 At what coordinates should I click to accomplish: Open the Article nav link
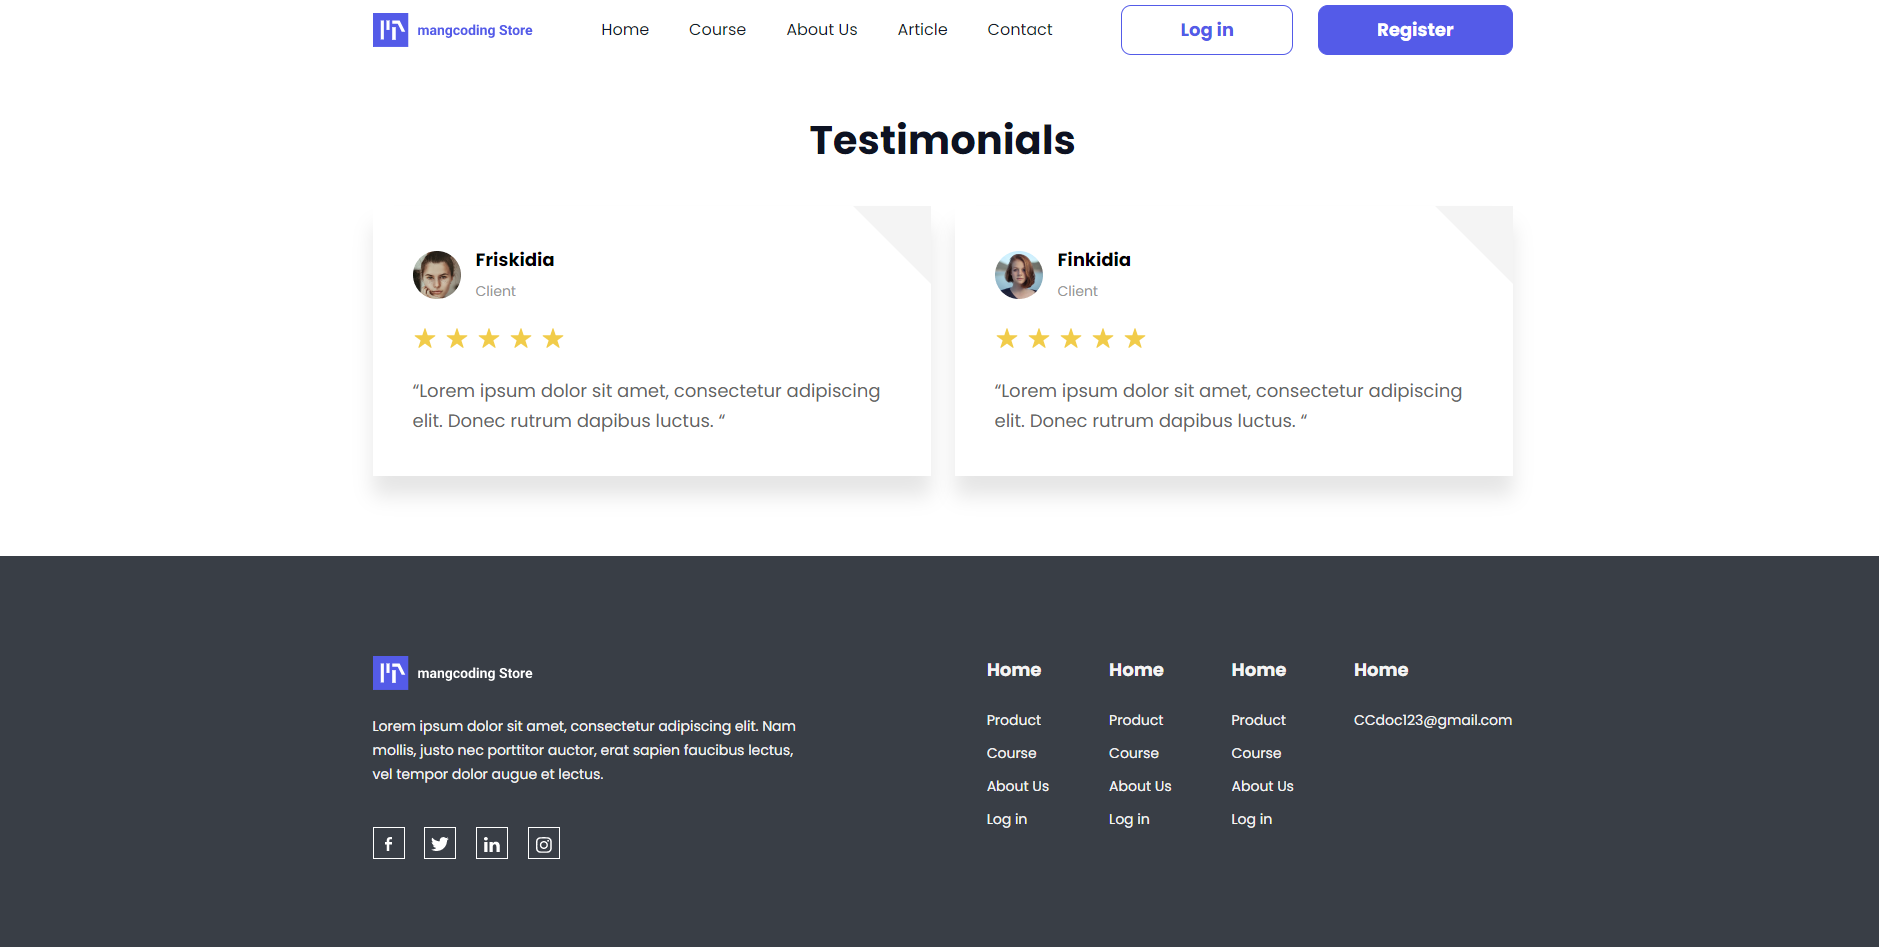922,30
